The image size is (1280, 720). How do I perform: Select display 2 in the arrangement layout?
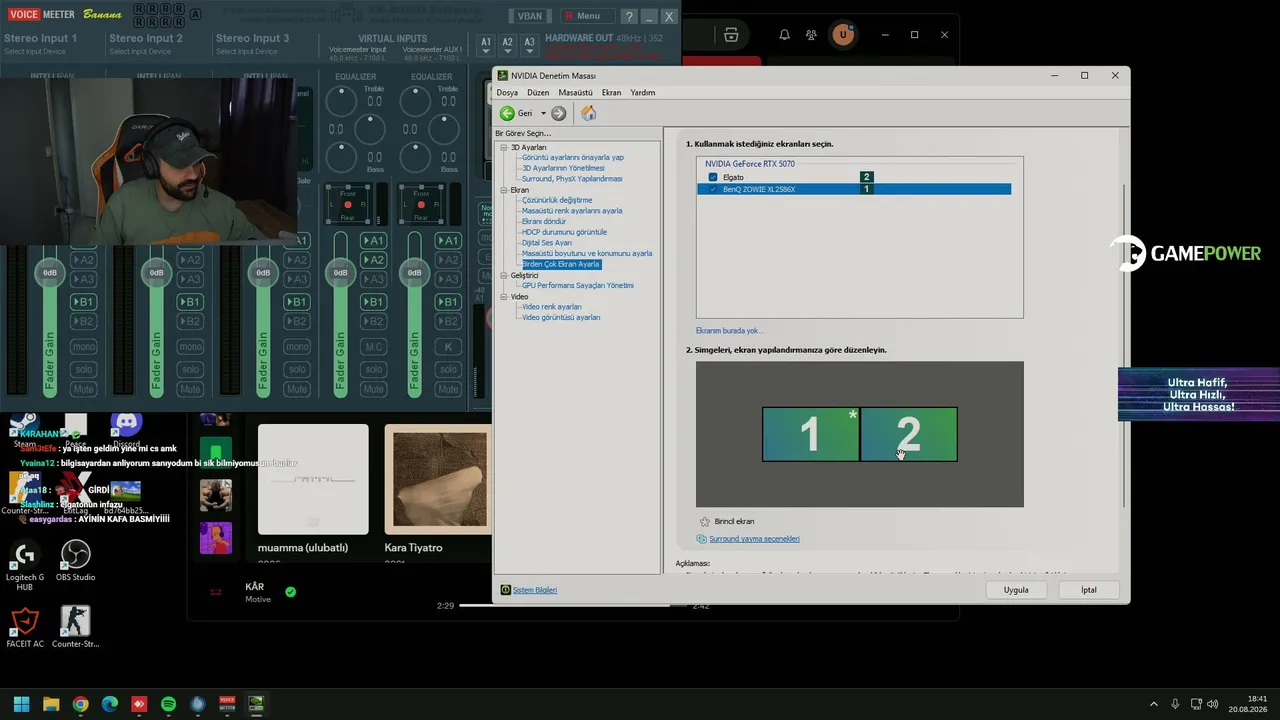click(x=908, y=434)
